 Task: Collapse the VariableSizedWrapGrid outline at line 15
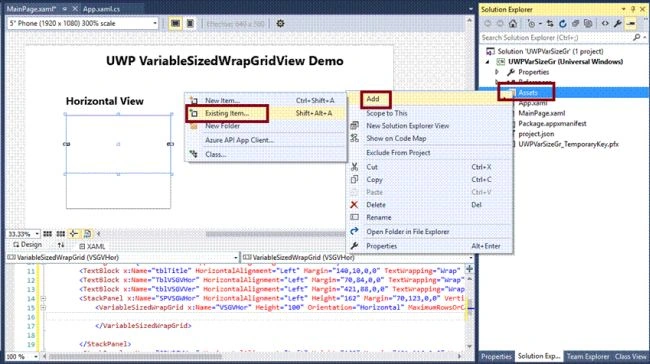[x=43, y=308]
